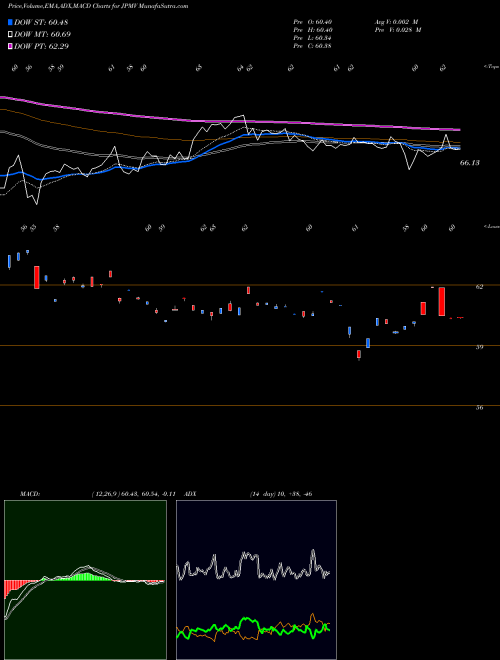The height and width of the screenshot is (660, 500).
Task: Click the blue DOW ST legend swatch
Action: click(x=10, y=22)
